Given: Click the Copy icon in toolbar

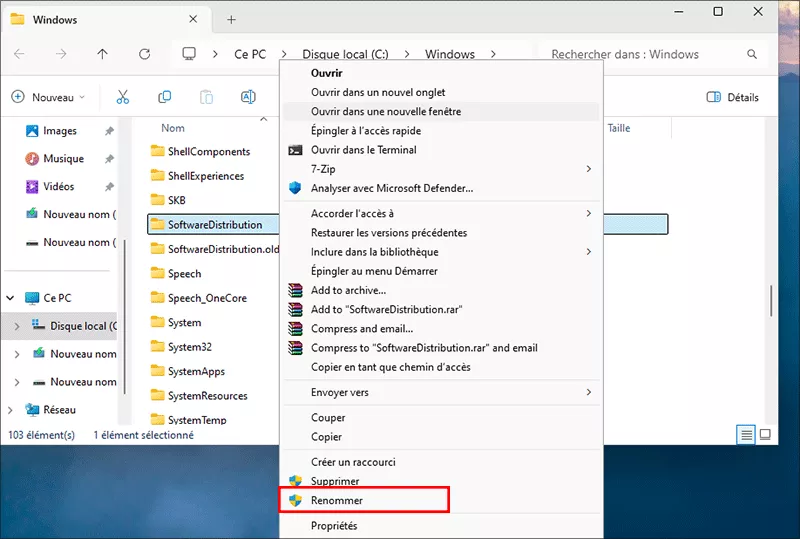Looking at the screenshot, I should click(165, 97).
